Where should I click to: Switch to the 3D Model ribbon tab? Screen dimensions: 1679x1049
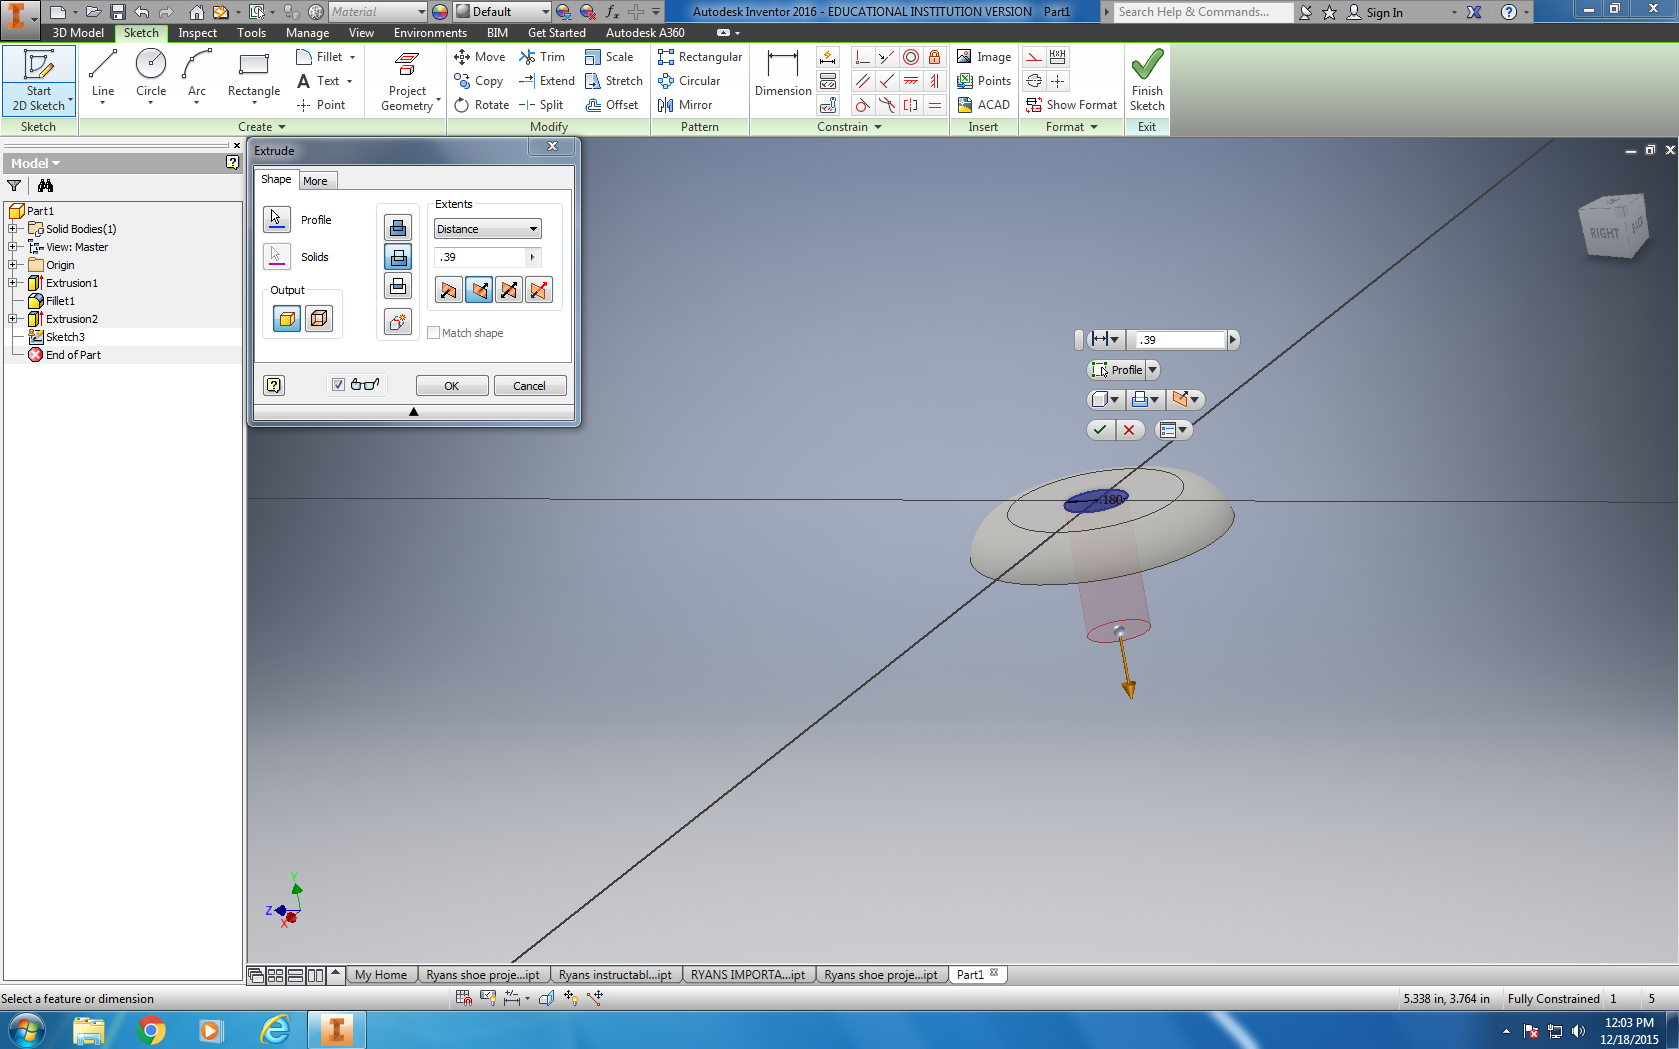point(78,33)
